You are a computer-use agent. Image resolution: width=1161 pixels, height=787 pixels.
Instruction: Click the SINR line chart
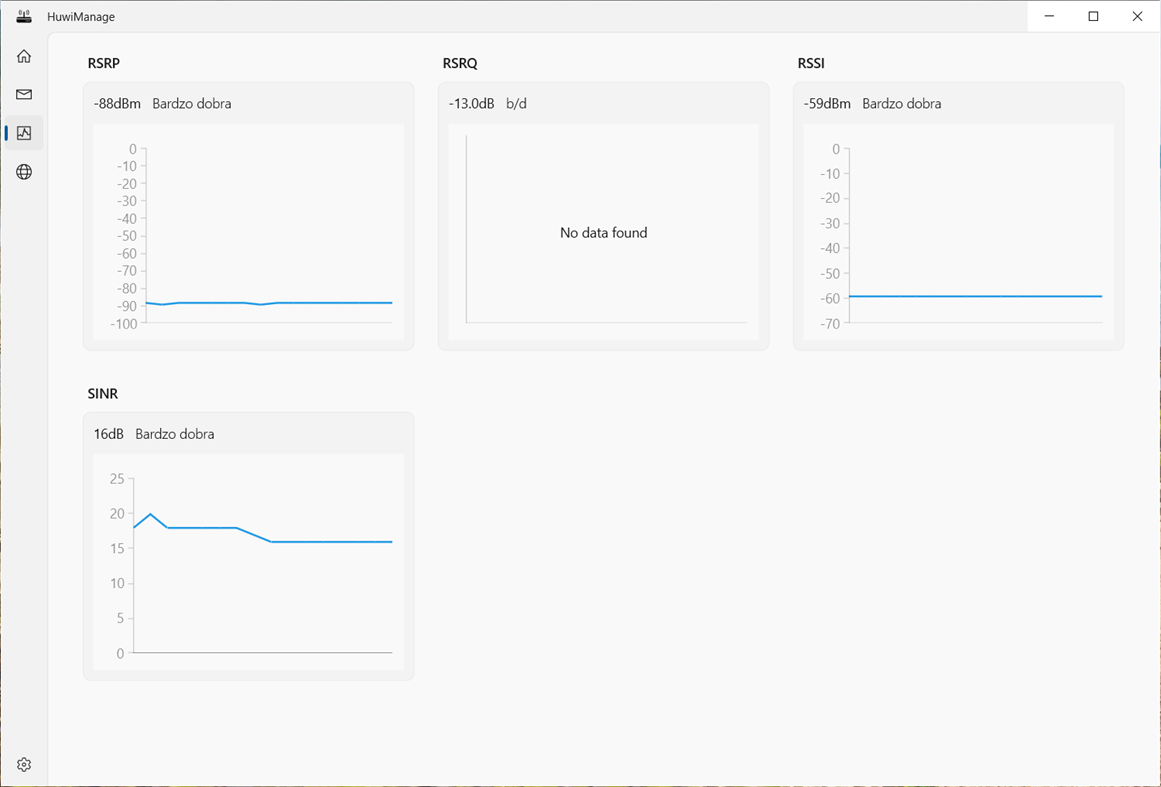(x=249, y=563)
